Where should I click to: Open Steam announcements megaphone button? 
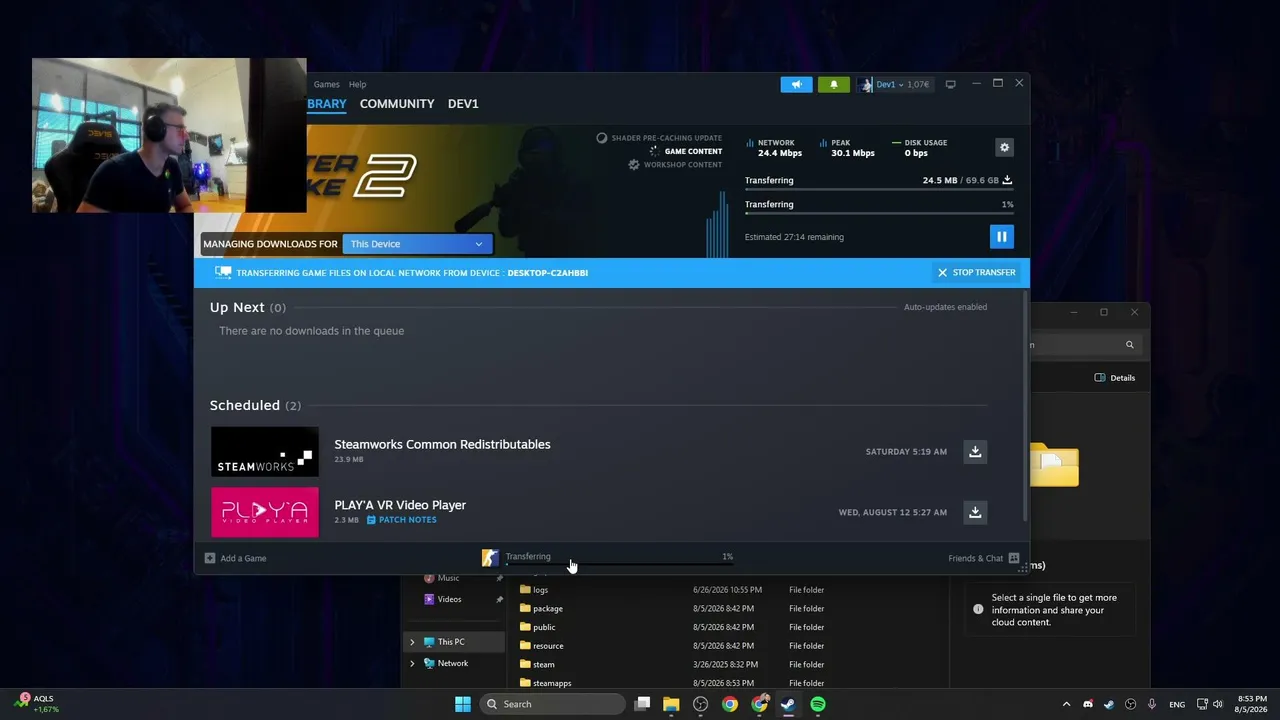click(x=796, y=85)
